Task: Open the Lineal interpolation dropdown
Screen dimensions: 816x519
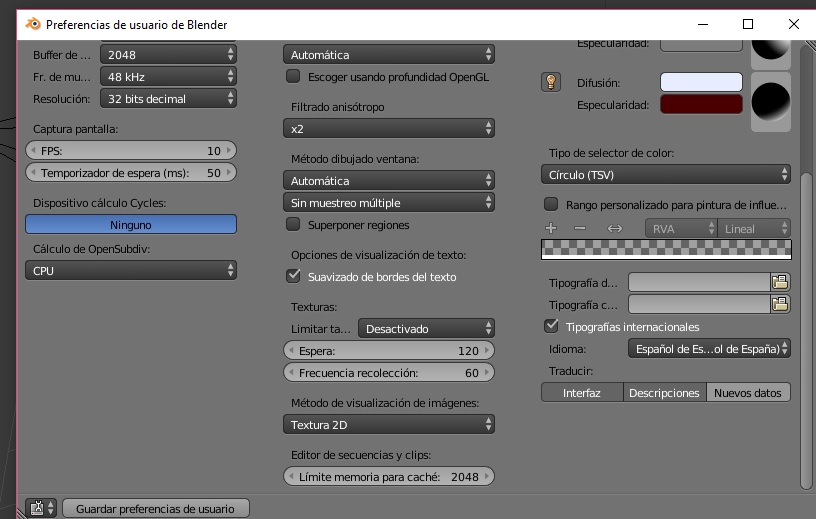Action: [x=754, y=228]
